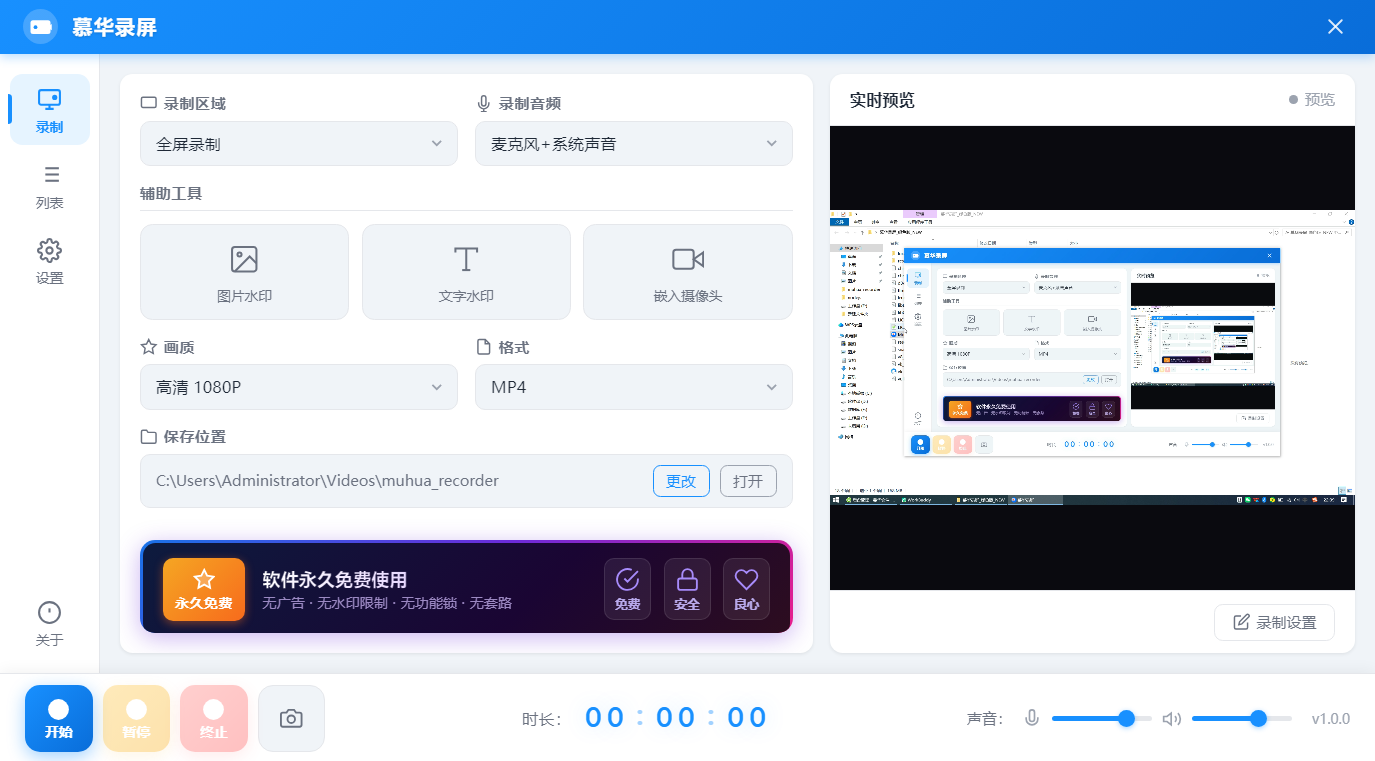Click the 录制区域 screen icon
Screen dimensions: 1375x761
[149, 103]
